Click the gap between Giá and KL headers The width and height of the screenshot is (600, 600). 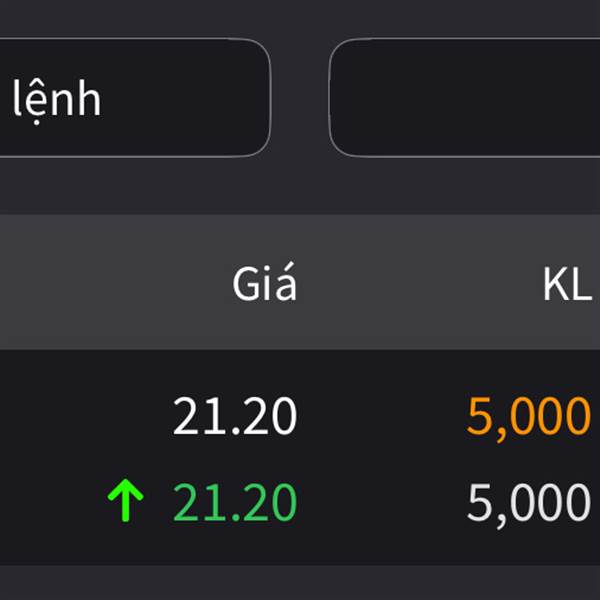coord(420,282)
